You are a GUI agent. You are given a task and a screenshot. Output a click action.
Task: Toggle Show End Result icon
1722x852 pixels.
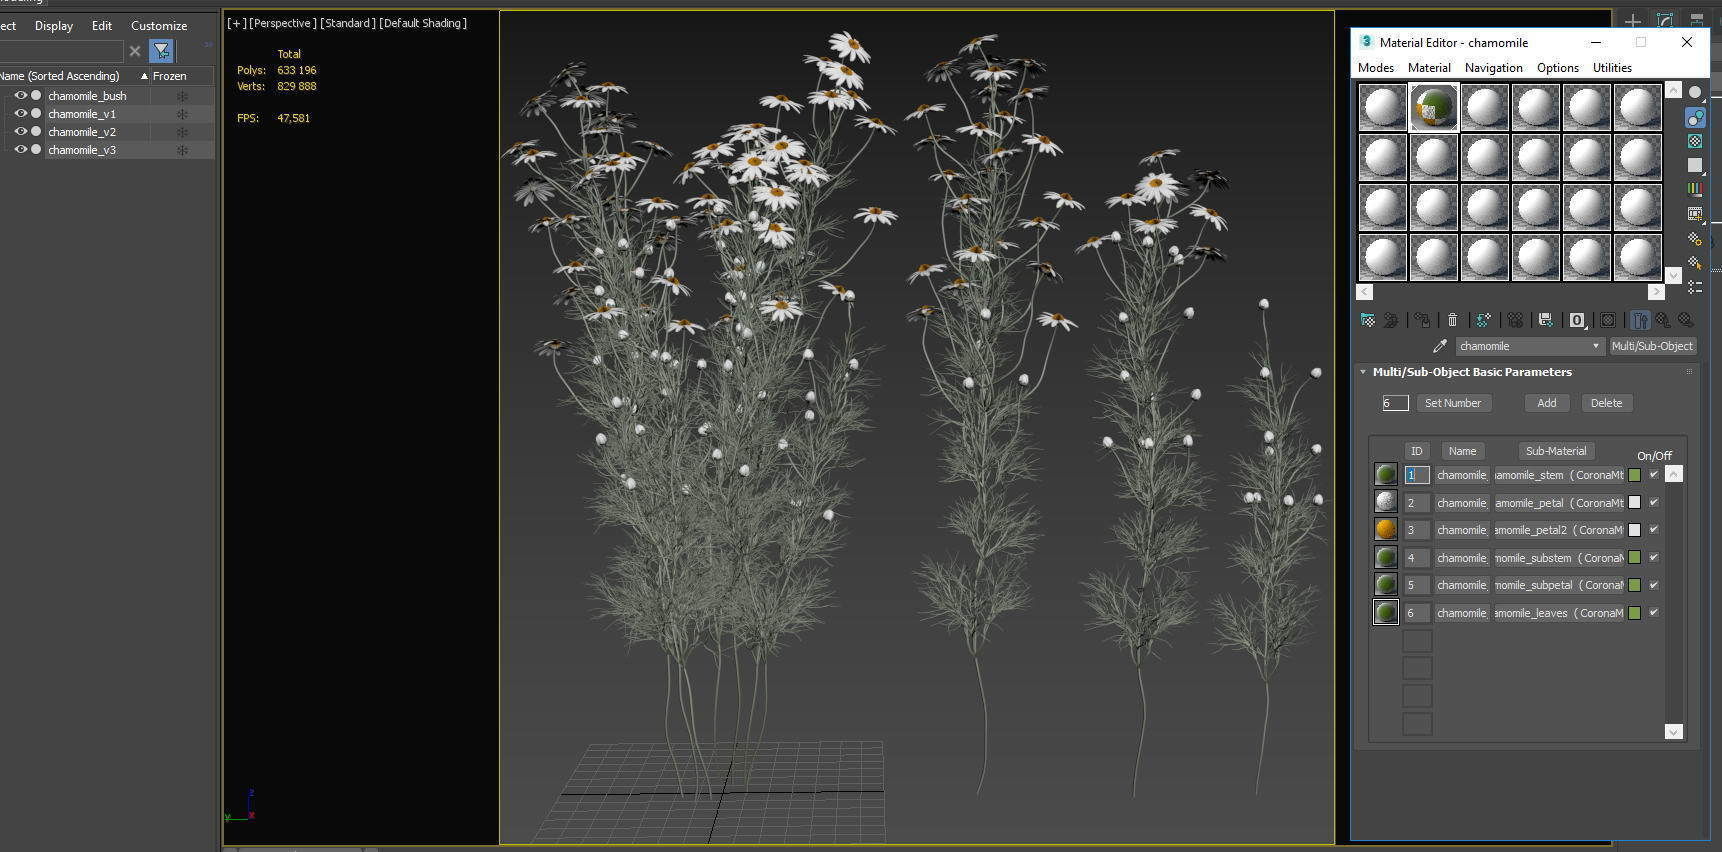pyautogui.click(x=1640, y=320)
